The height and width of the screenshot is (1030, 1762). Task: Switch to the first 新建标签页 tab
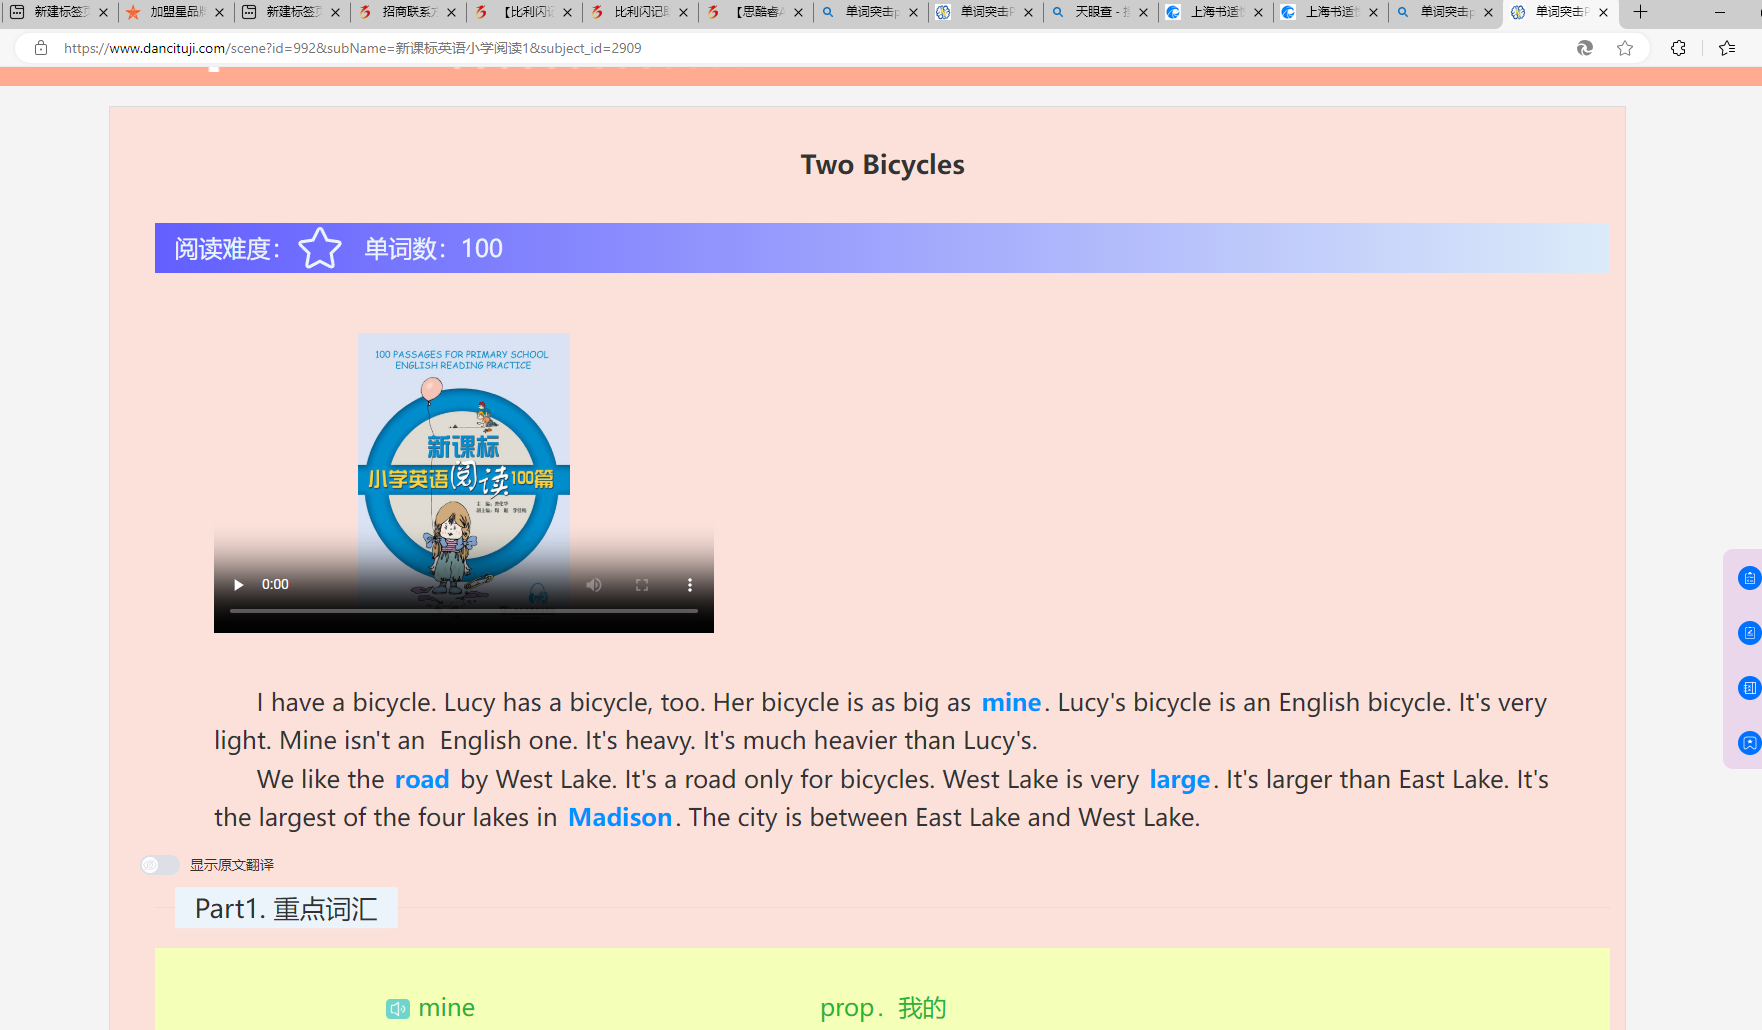60,12
